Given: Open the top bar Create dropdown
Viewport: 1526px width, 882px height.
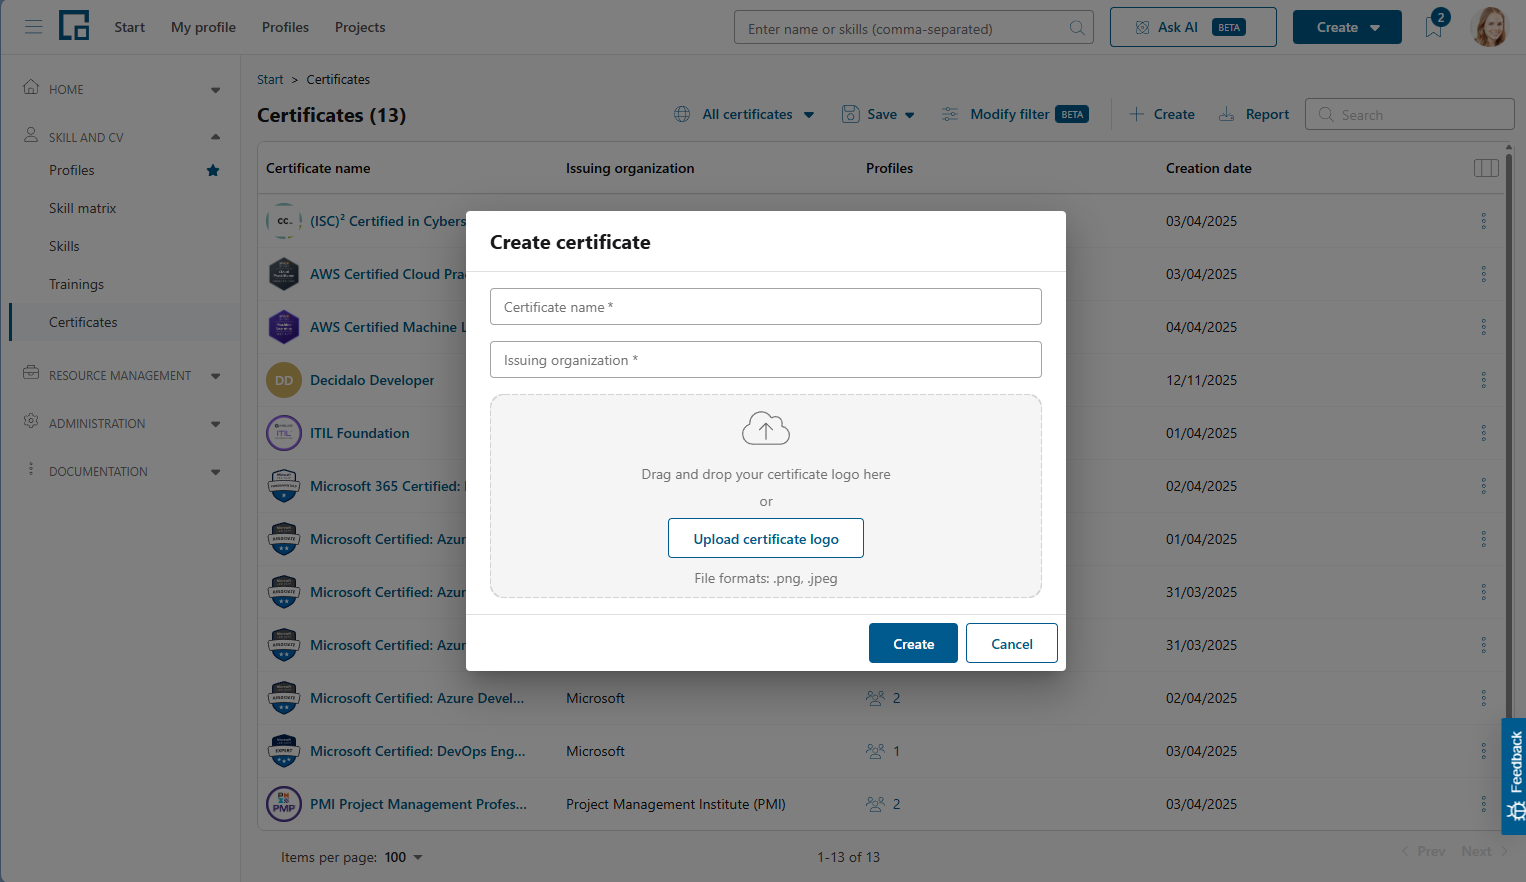Looking at the screenshot, I should (x=1347, y=27).
